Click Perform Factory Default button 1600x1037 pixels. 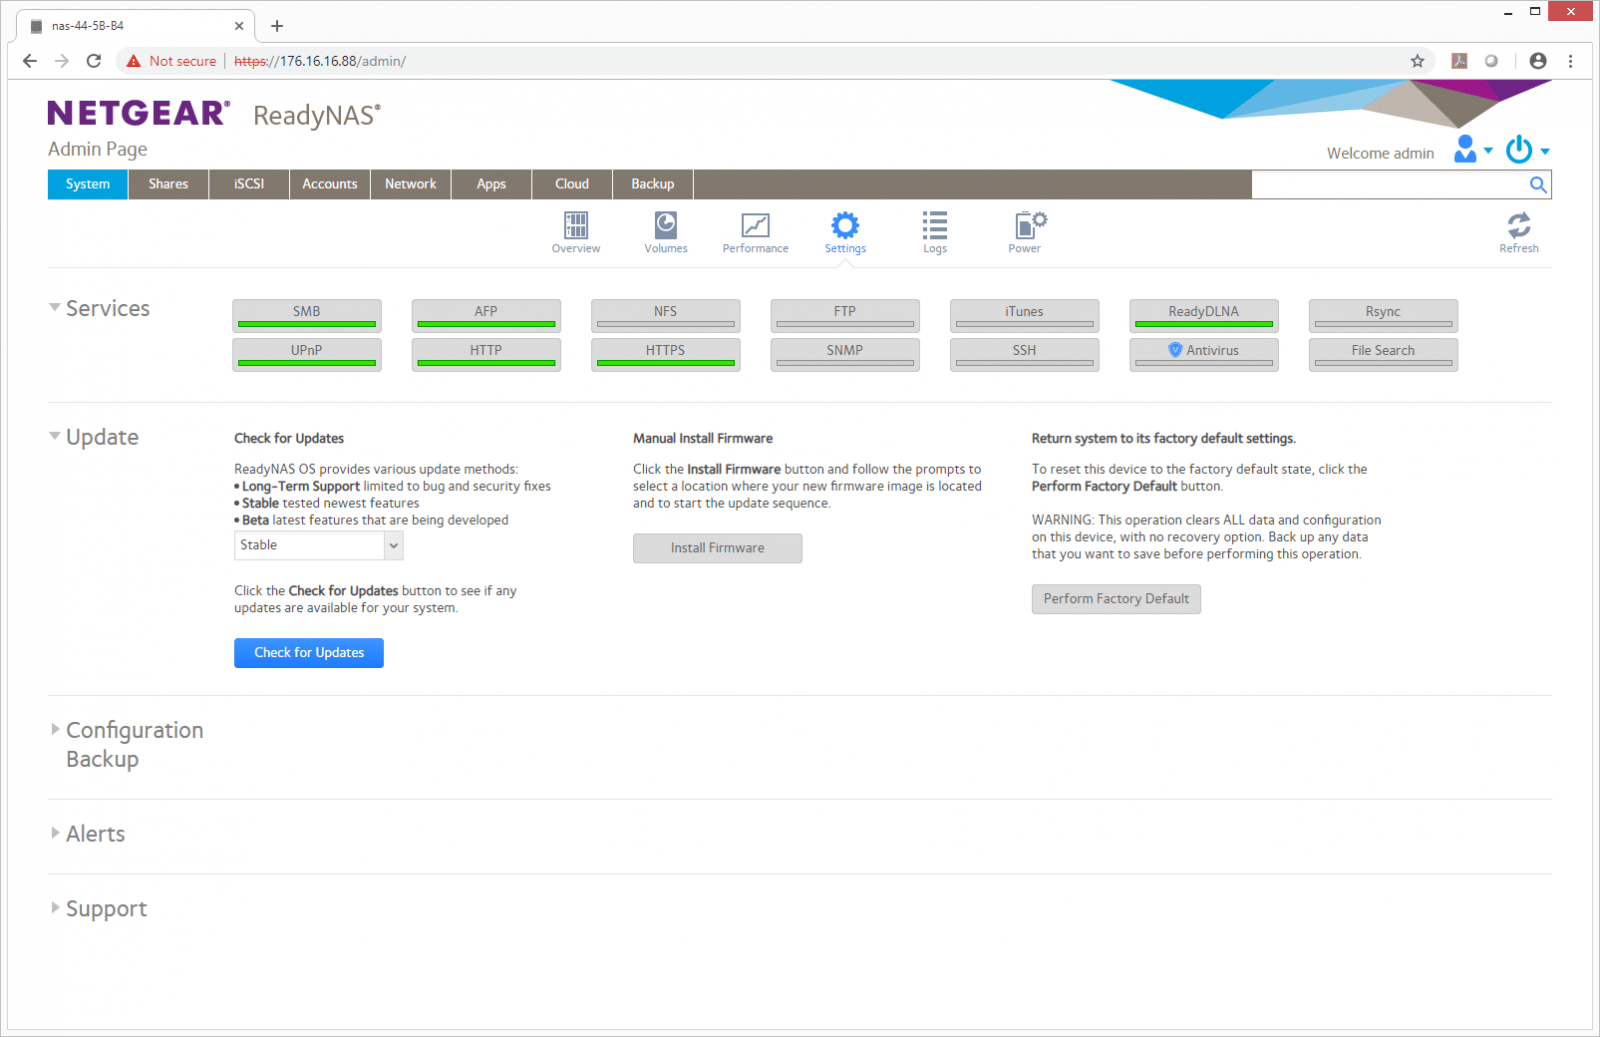point(1116,599)
